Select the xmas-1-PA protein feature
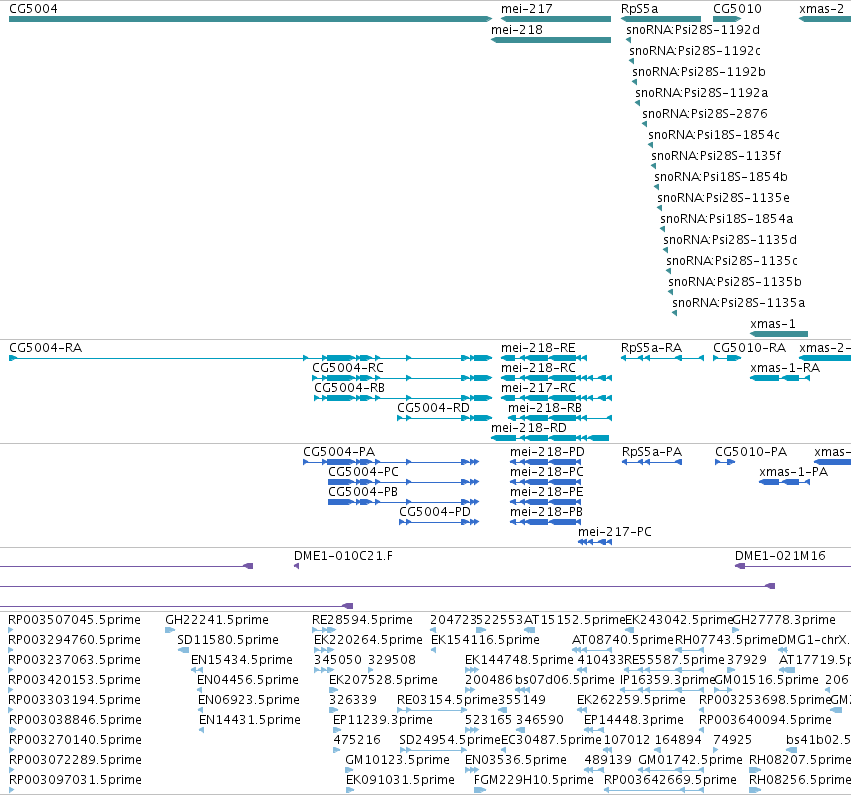 [x=785, y=482]
